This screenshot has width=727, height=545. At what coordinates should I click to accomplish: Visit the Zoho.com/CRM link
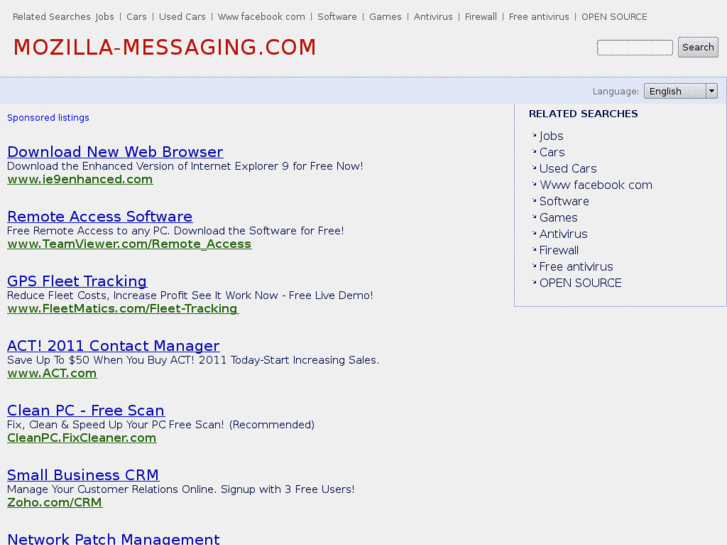pos(55,502)
